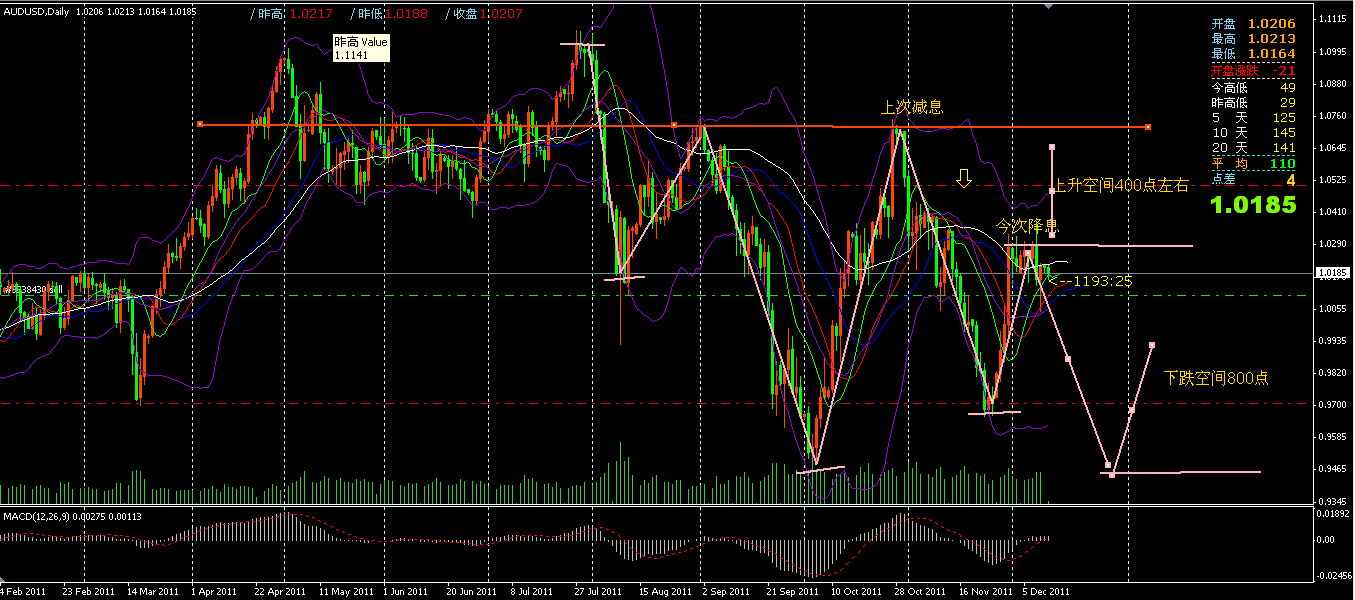
Task: Click the 0.9700 price axis label
Action: (1333, 404)
